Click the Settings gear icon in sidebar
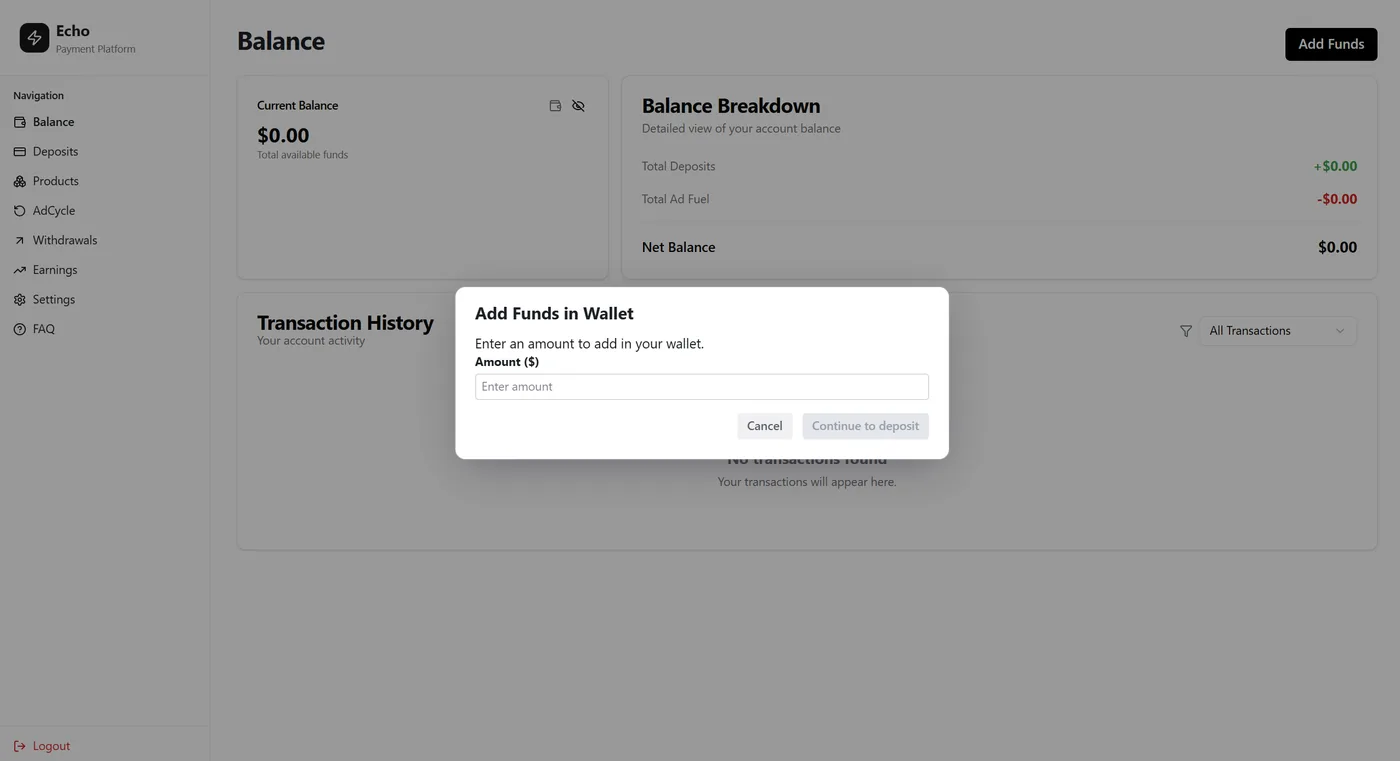1400x761 pixels. click(x=19, y=300)
